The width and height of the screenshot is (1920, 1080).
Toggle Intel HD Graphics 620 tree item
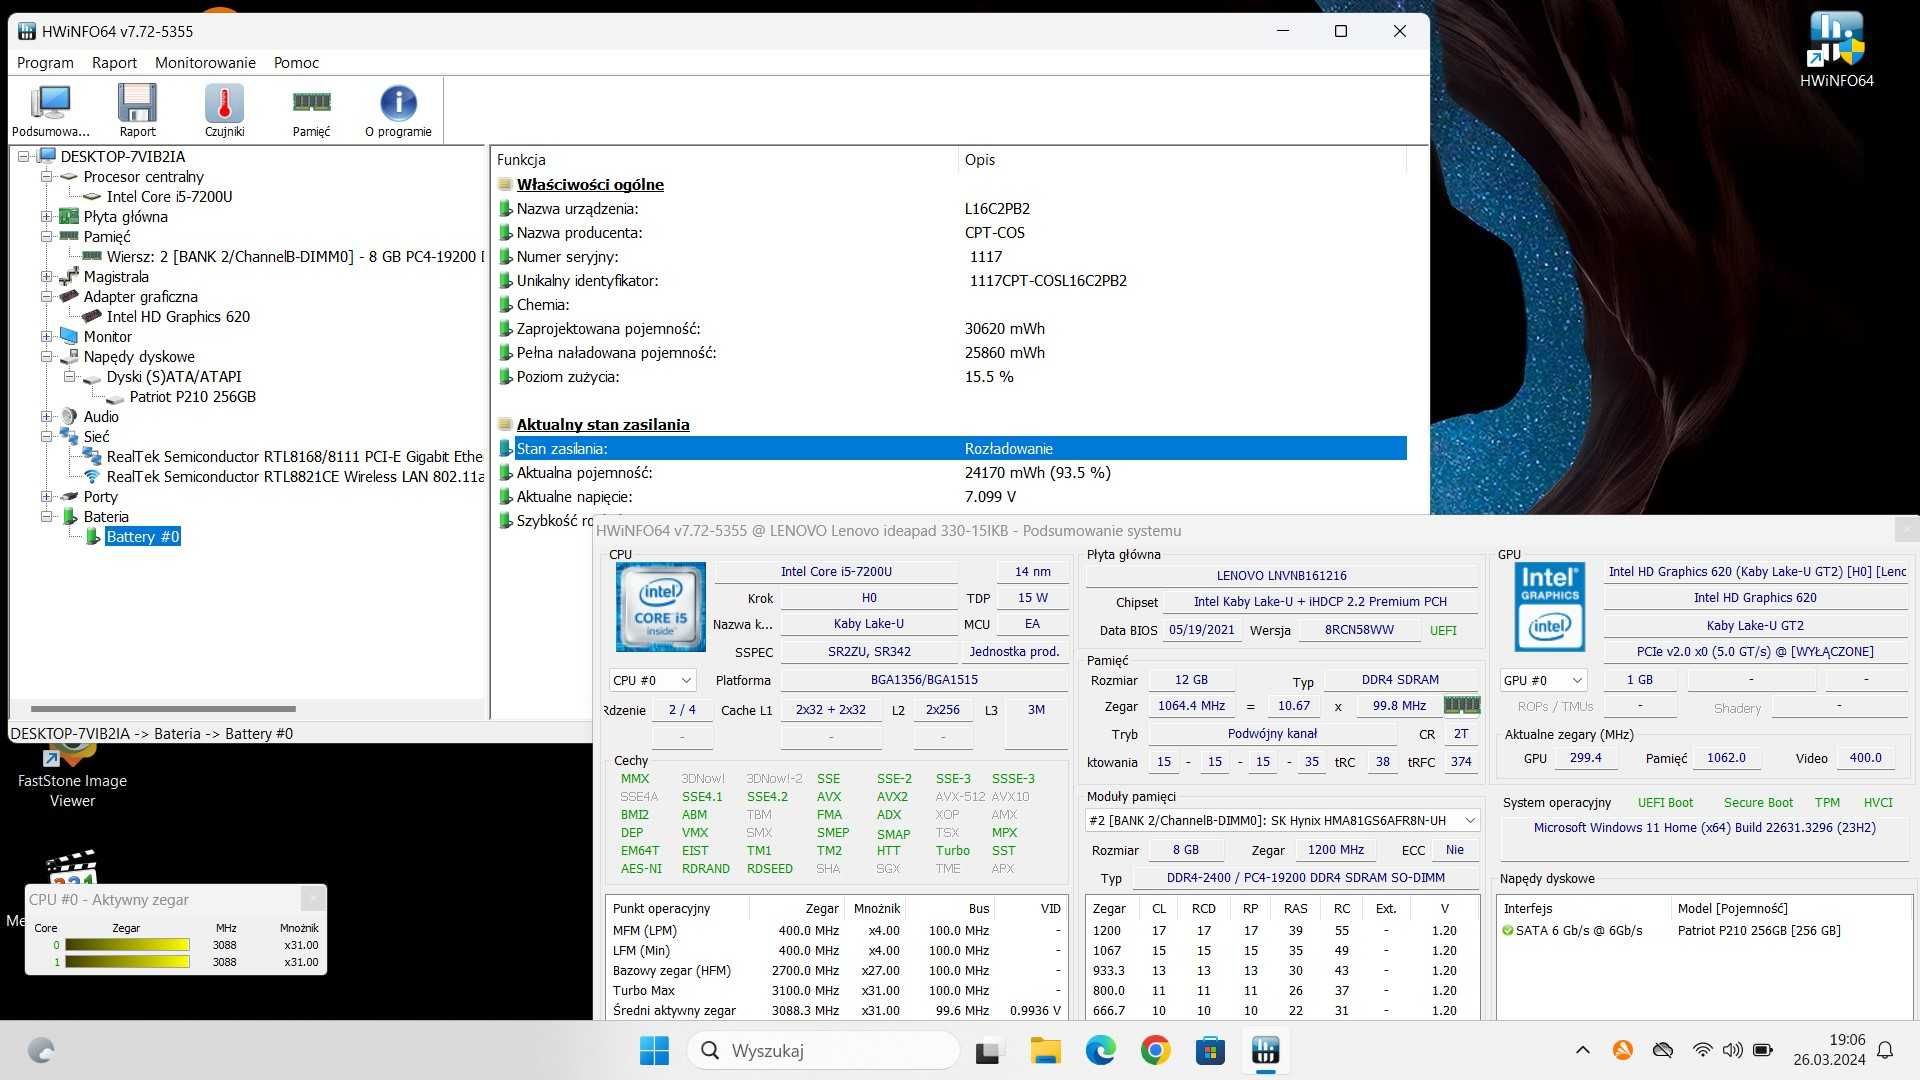point(178,316)
